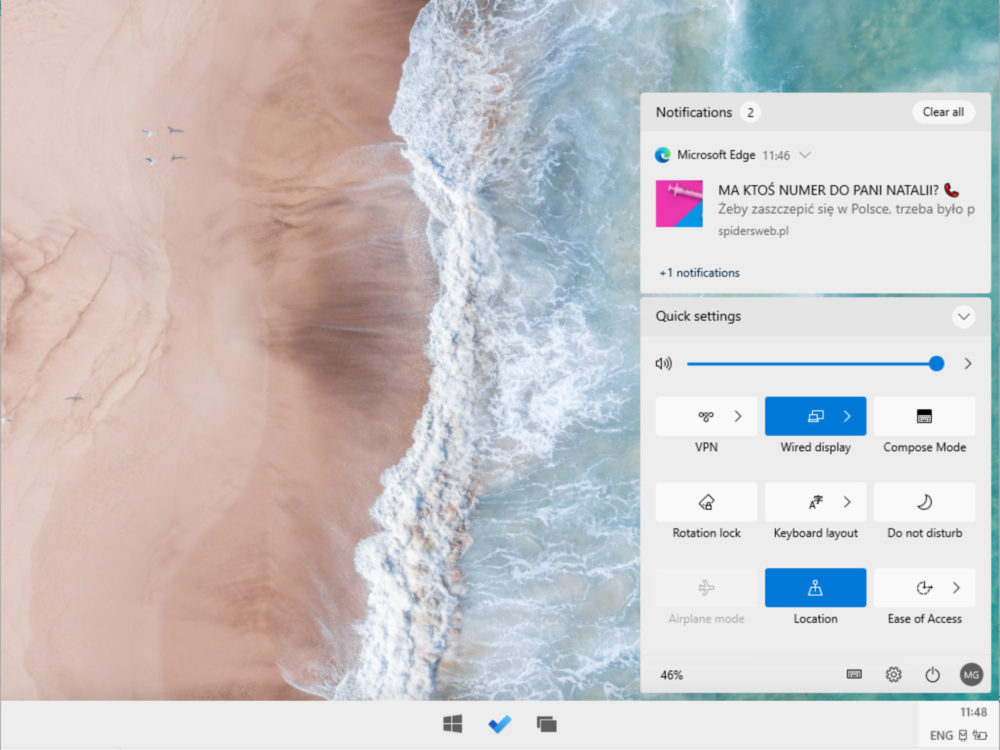
Task: Expand Wired display options arrow
Action: [x=847, y=416]
